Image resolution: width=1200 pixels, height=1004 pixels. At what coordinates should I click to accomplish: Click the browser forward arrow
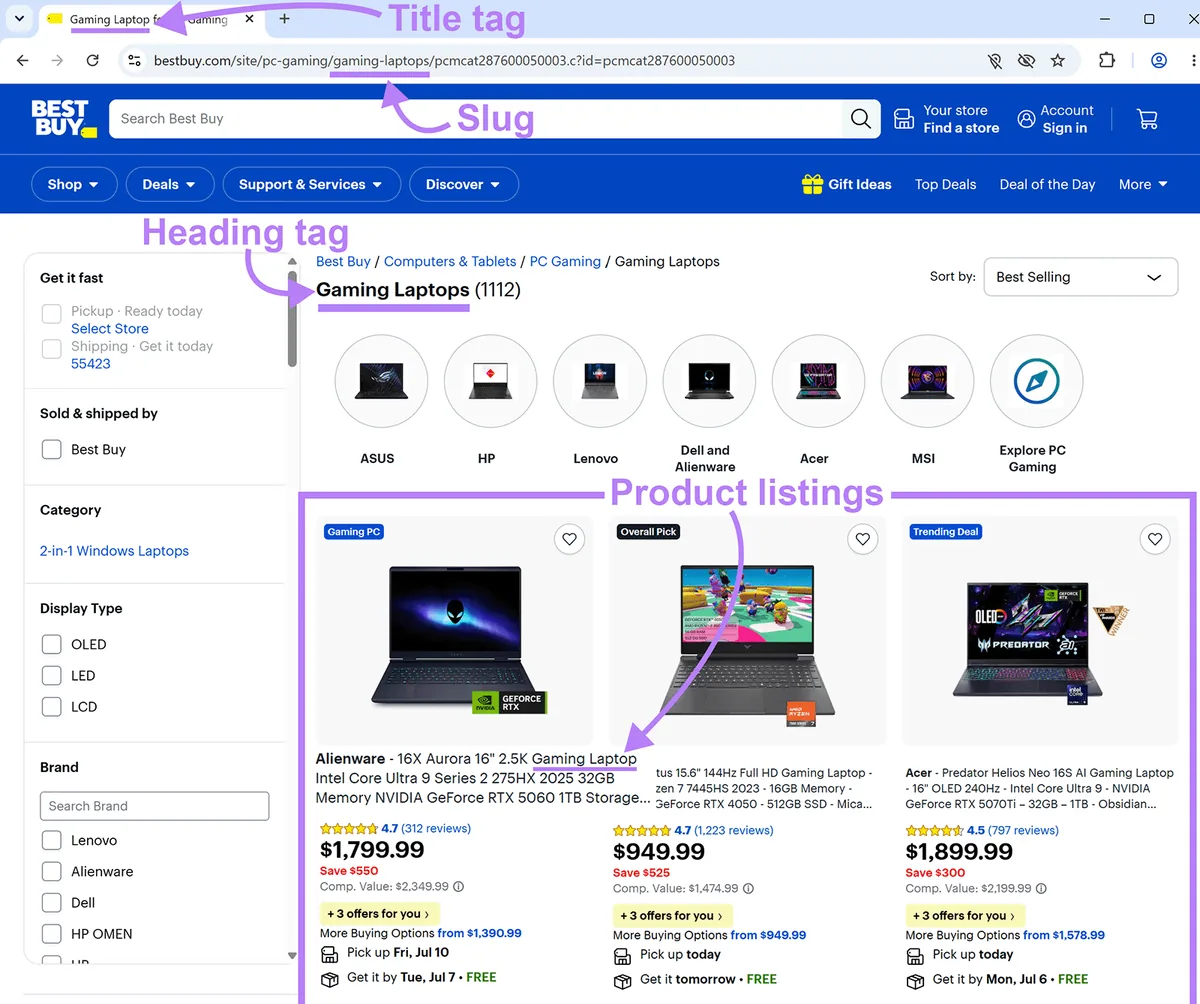click(57, 61)
